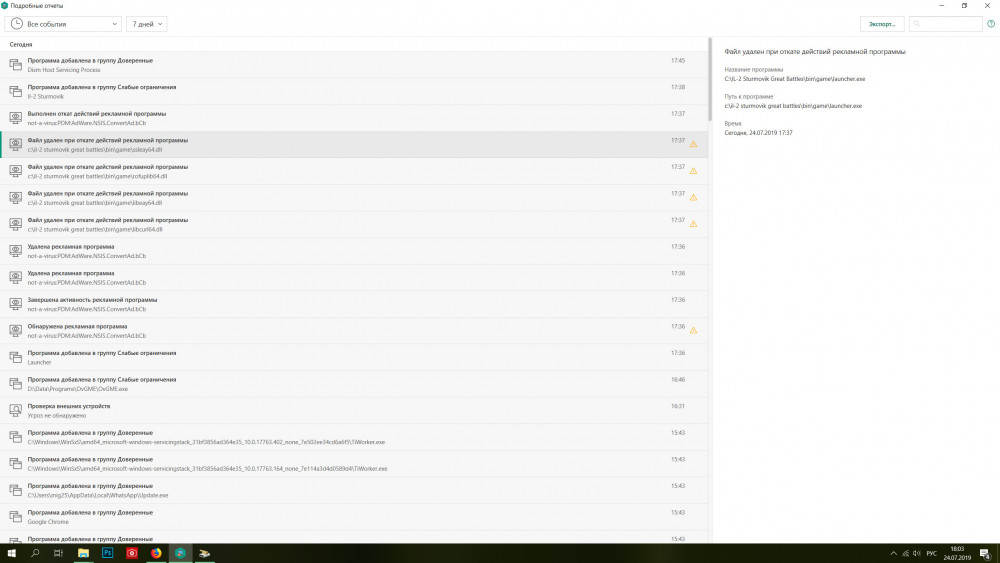Open Task View from taskbar
Screen dimensions: 1000x563
(x=58, y=553)
